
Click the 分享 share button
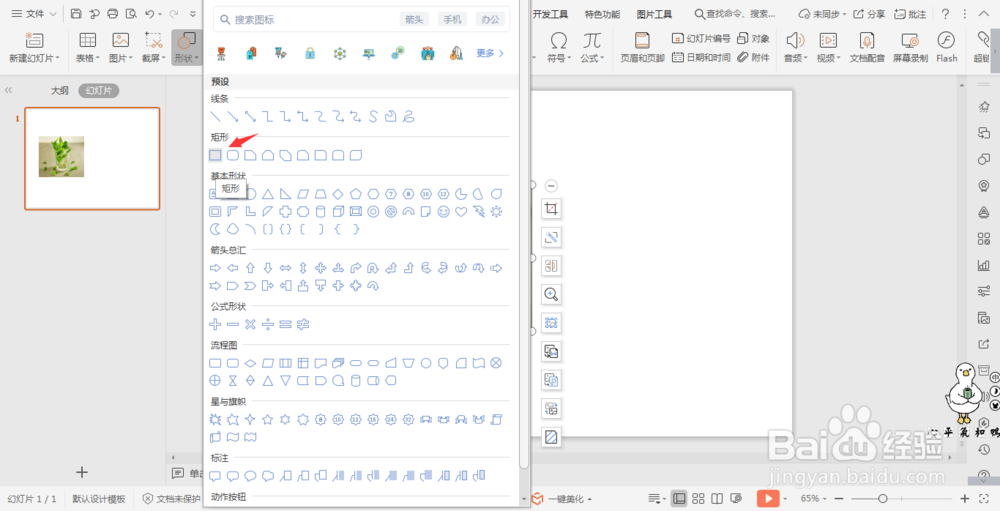click(870, 13)
